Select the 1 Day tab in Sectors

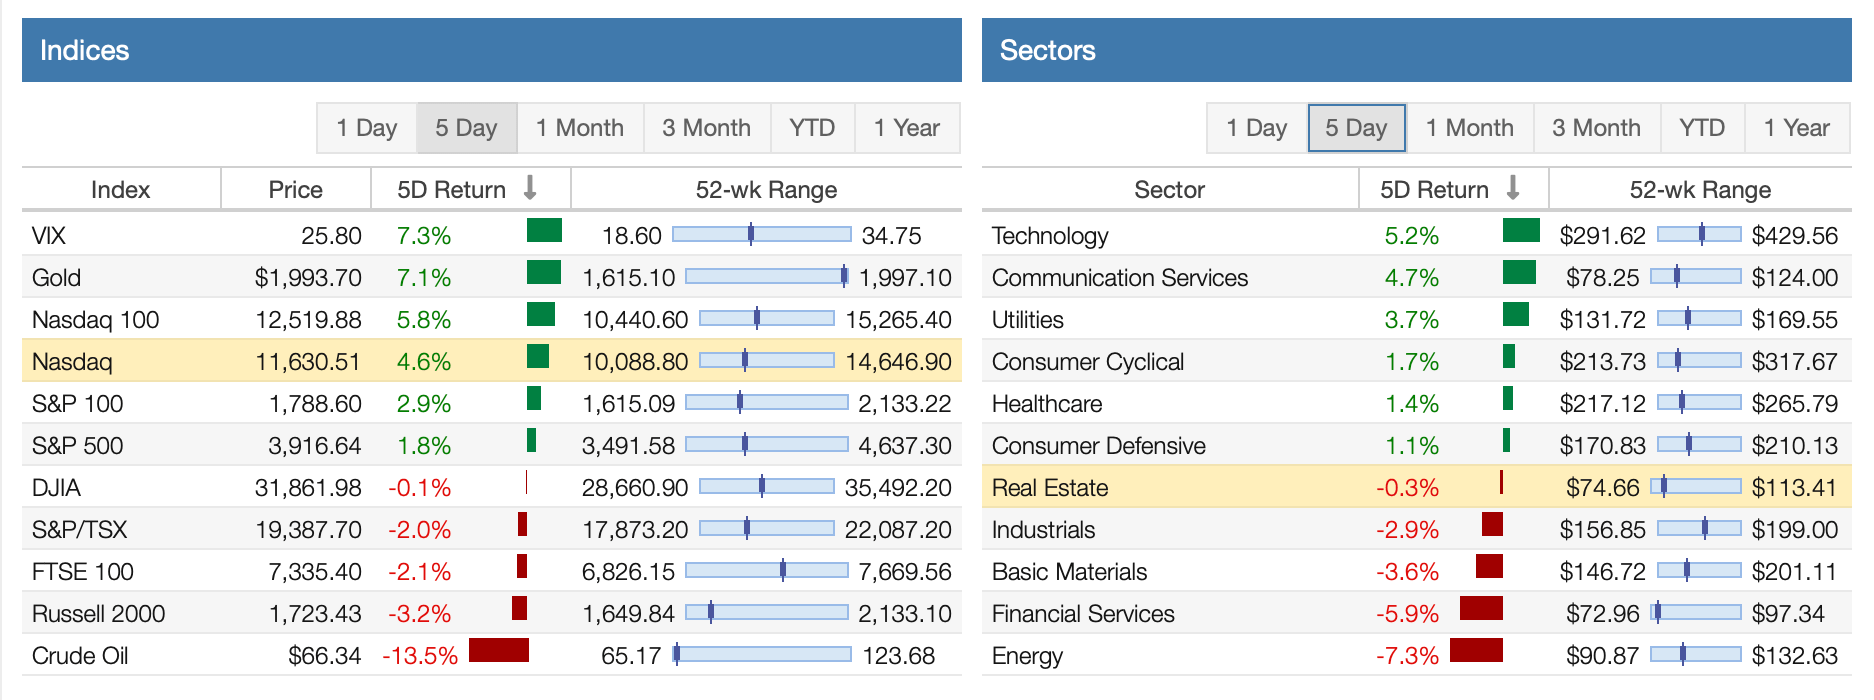pos(1257,128)
